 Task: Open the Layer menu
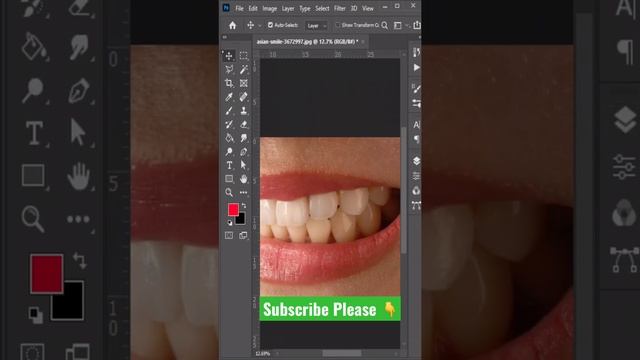click(x=288, y=8)
